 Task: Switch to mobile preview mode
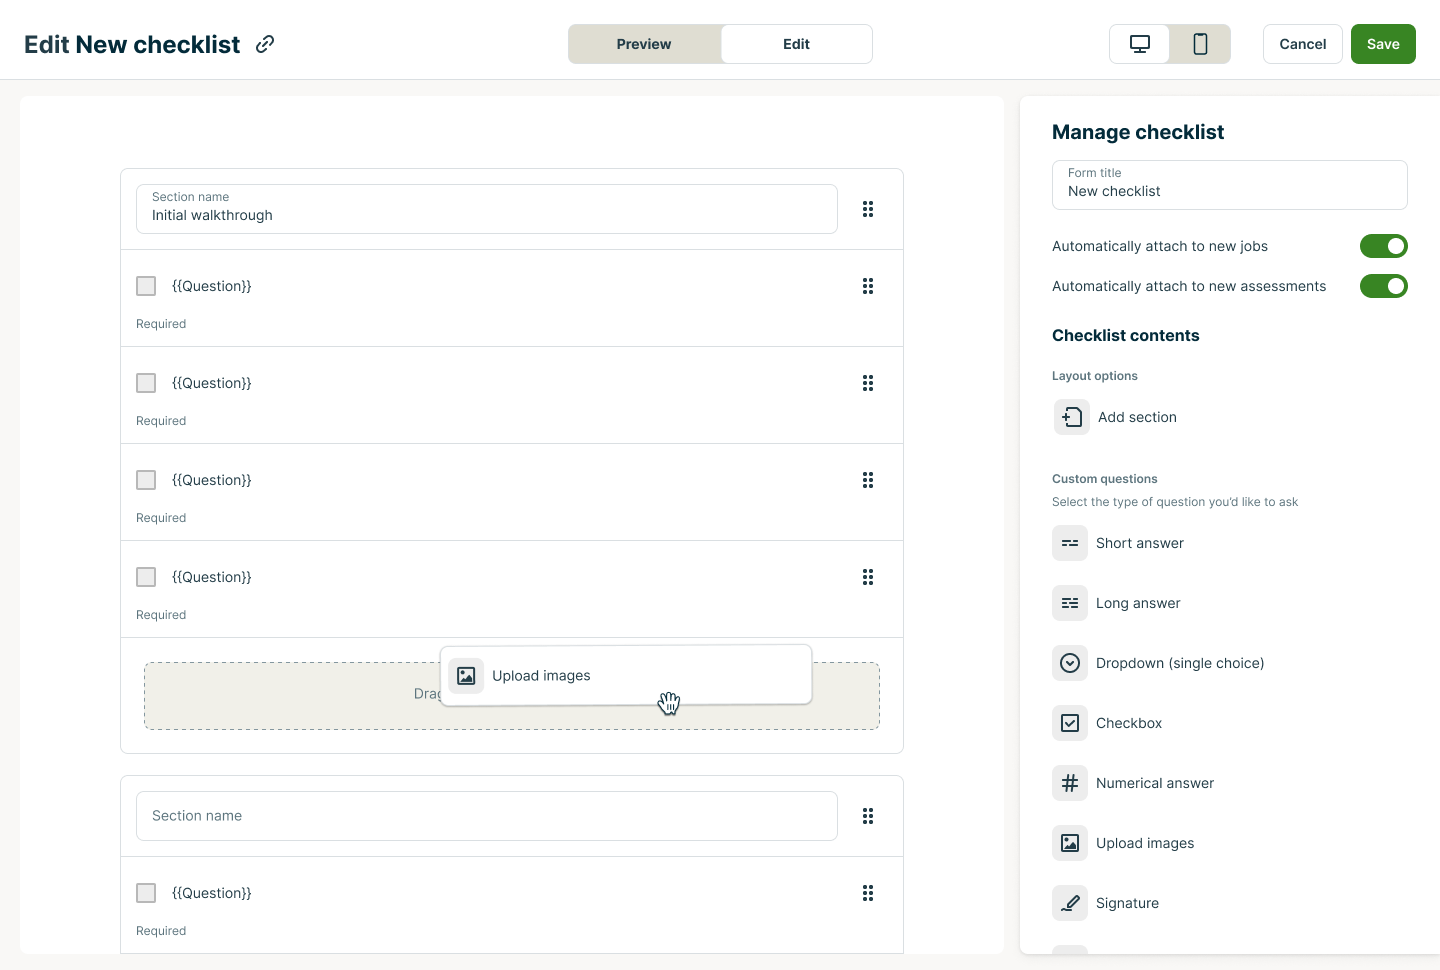coord(1200,44)
